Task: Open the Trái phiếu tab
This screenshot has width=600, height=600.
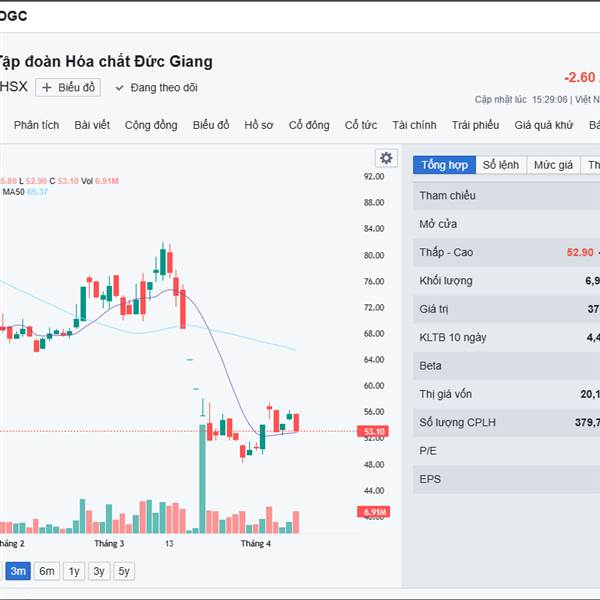Action: (x=475, y=125)
